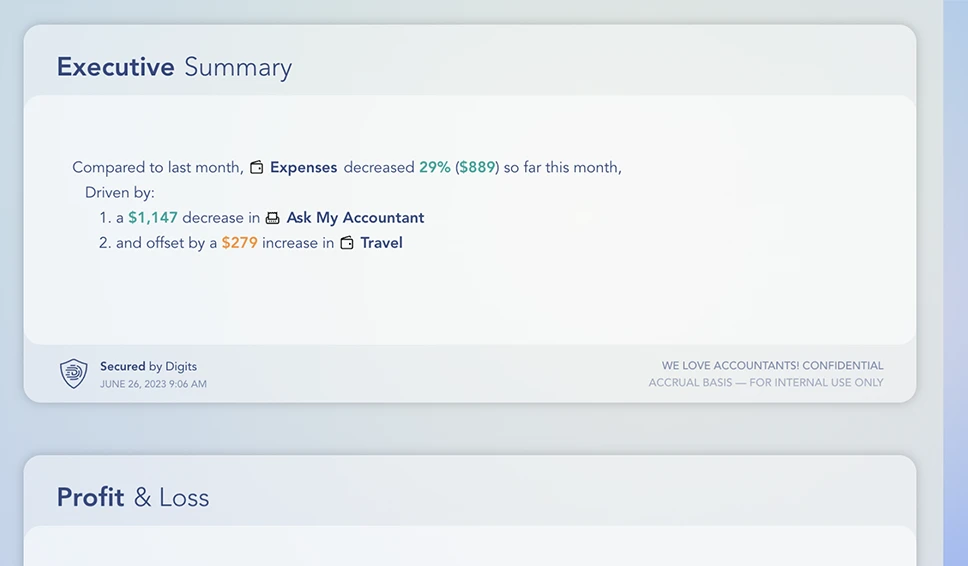The height and width of the screenshot is (566, 968).
Task: Click the blue vertical scrollbar strip
Action: 955,283
